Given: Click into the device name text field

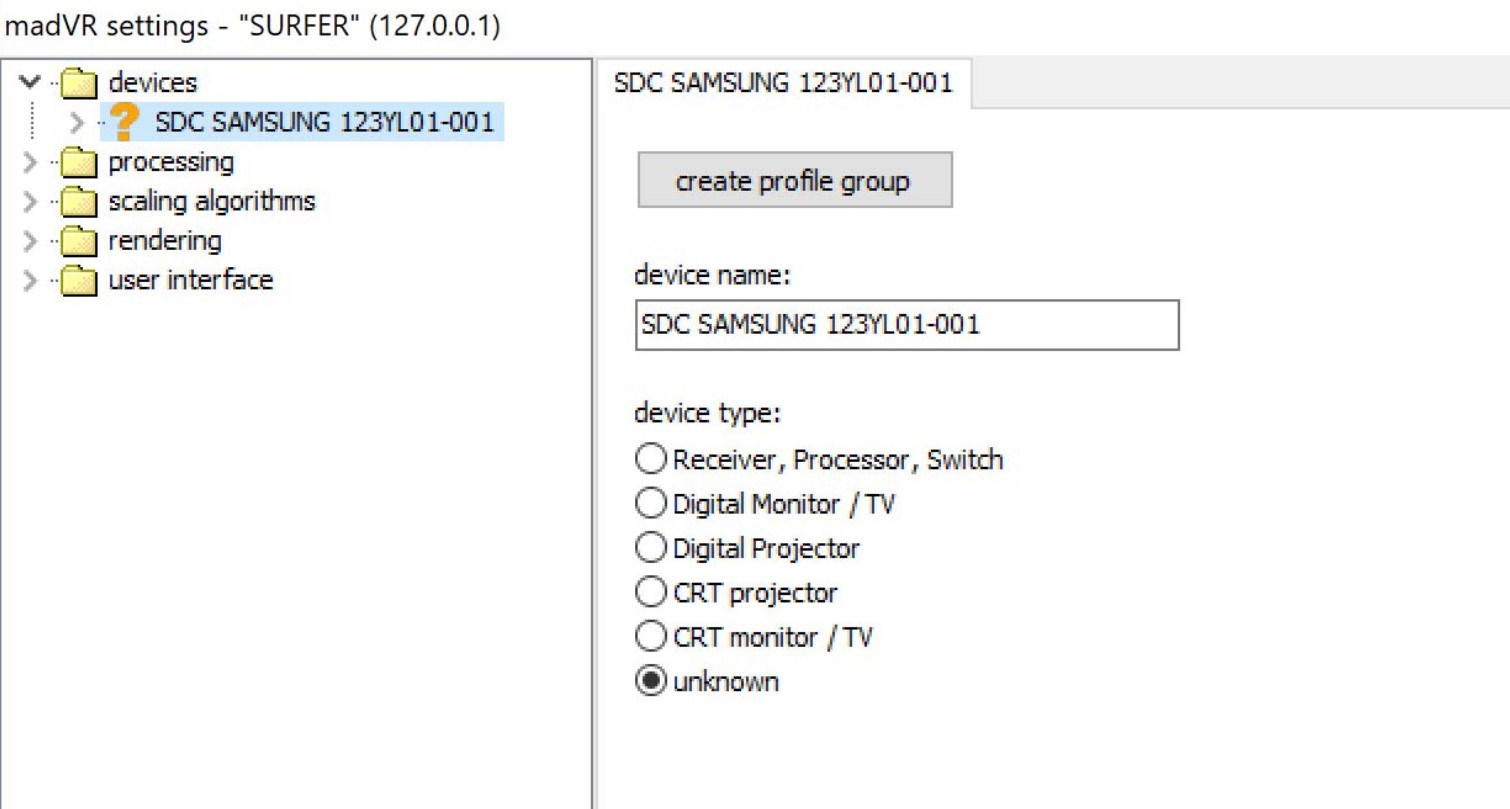Looking at the screenshot, I should (x=906, y=326).
